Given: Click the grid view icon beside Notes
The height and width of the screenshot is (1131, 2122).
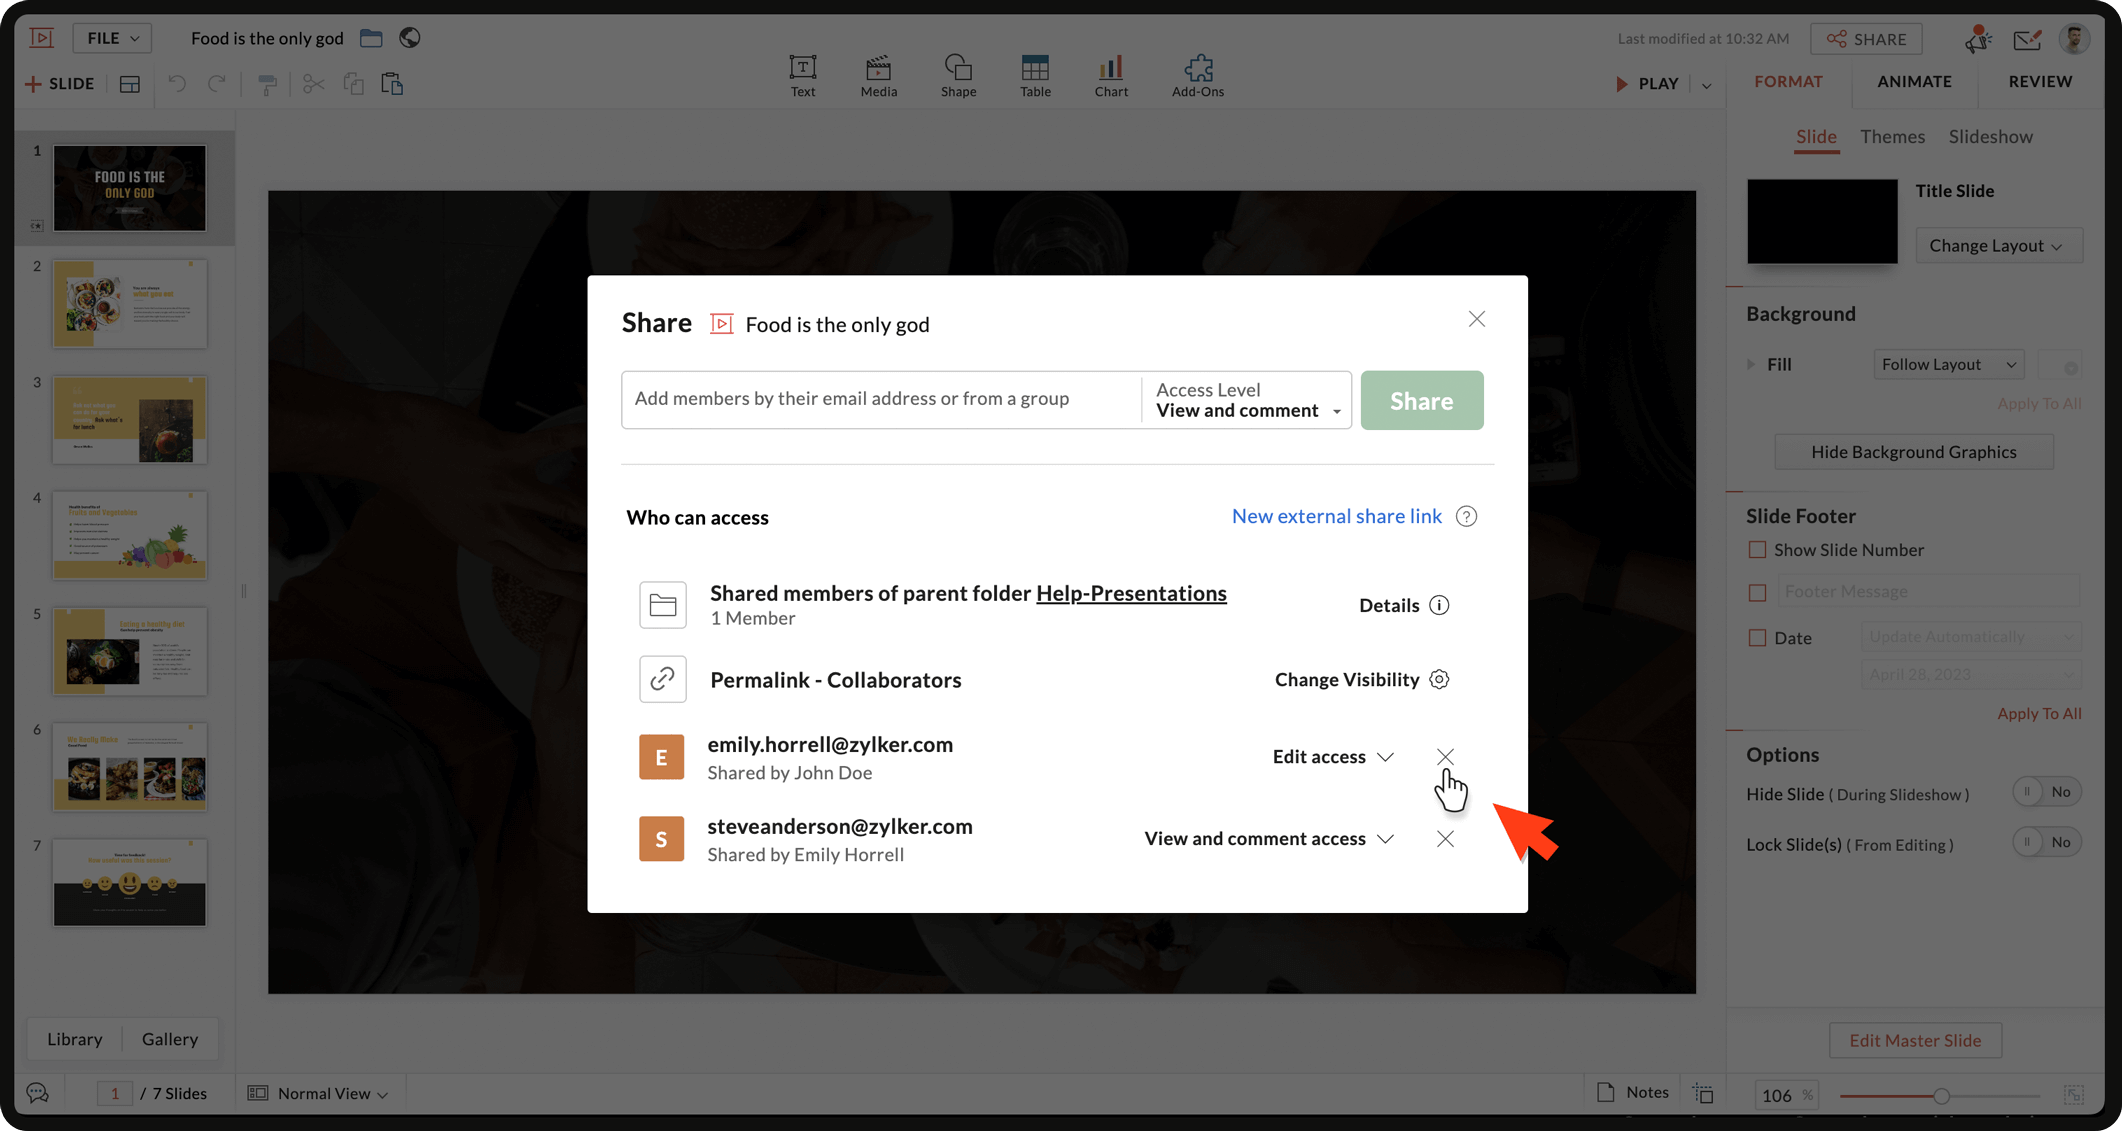Looking at the screenshot, I should (1703, 1093).
